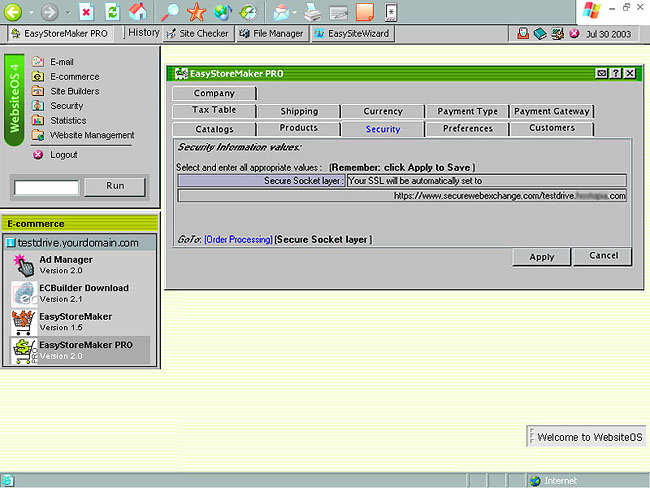Screen dimensions: 650x488
Task: Open File Manager from the taskbar
Action: tap(271, 33)
